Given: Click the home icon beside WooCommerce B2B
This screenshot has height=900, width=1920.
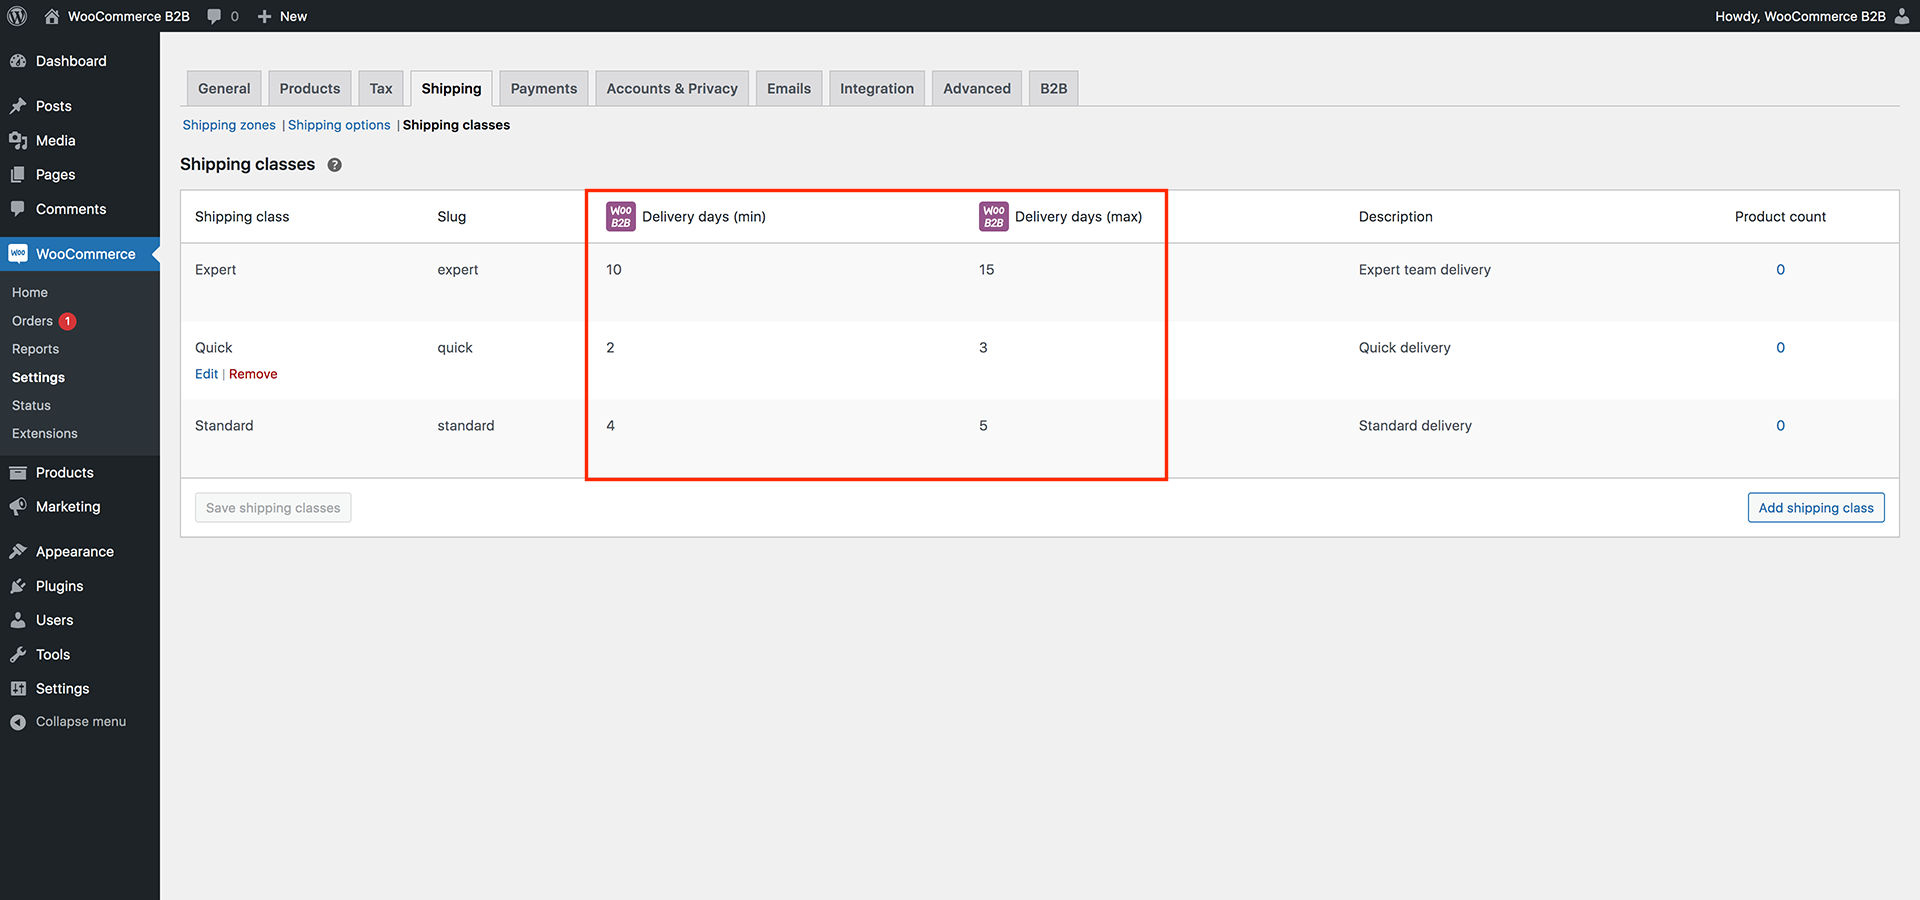Looking at the screenshot, I should 52,16.
